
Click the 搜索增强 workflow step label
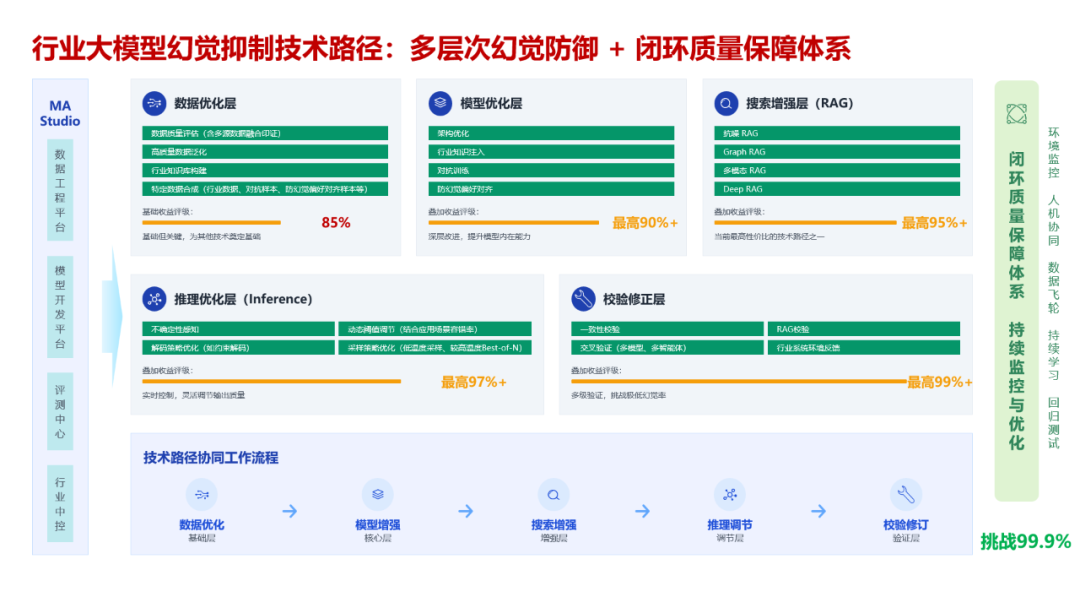click(553, 525)
